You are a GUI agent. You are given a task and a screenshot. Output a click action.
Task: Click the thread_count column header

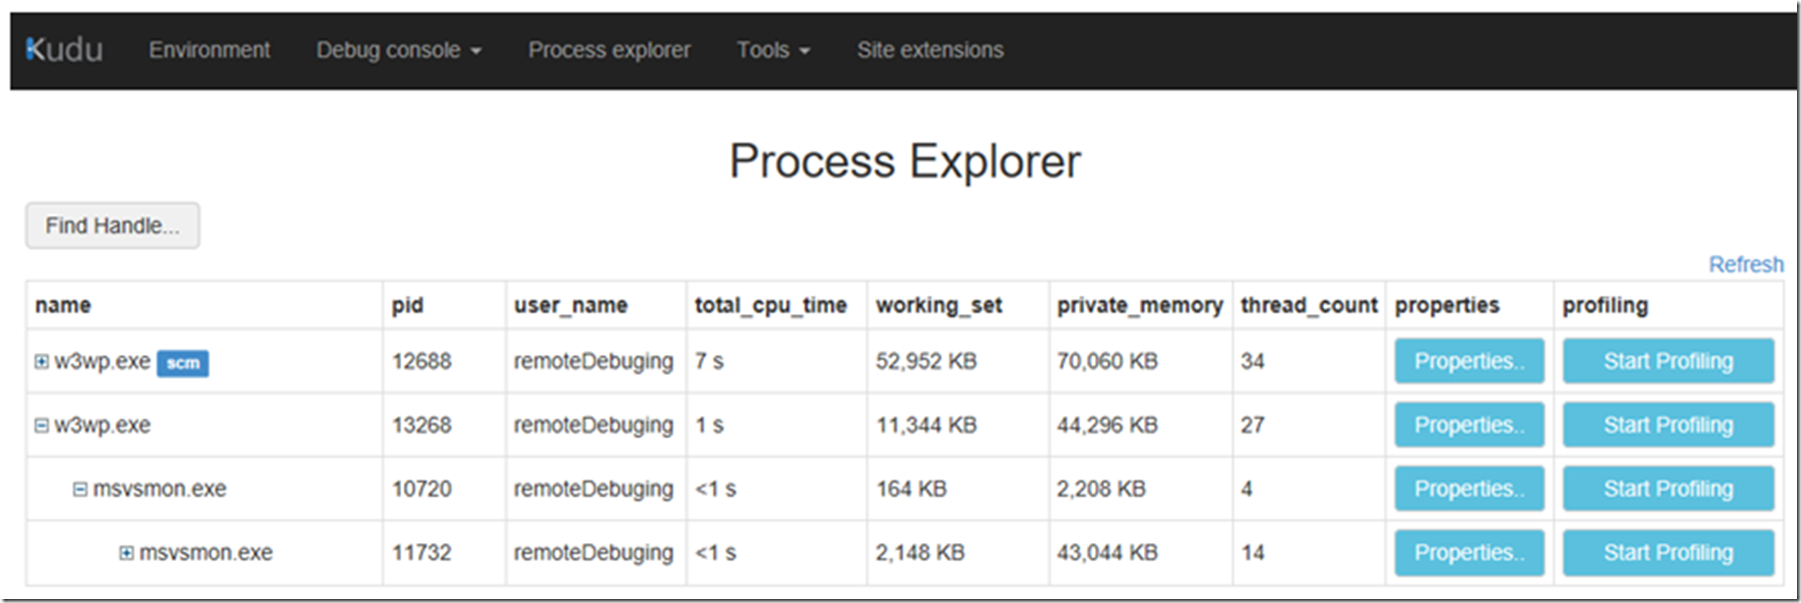[1309, 306]
